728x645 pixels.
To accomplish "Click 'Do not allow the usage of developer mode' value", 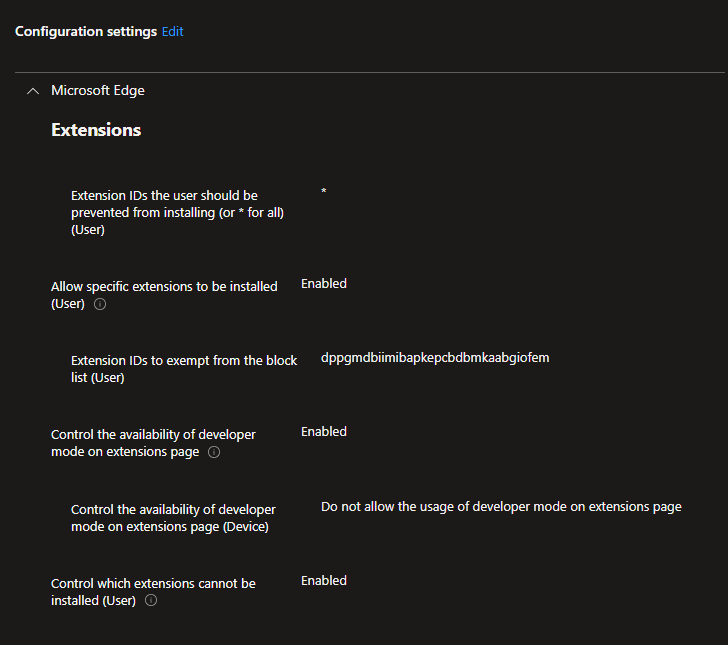I will [501, 507].
